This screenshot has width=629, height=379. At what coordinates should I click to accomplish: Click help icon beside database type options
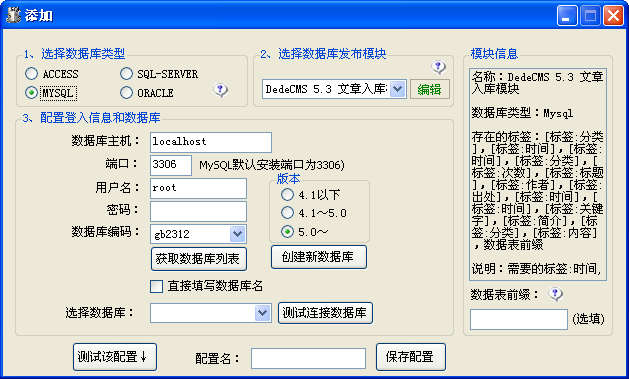point(220,90)
